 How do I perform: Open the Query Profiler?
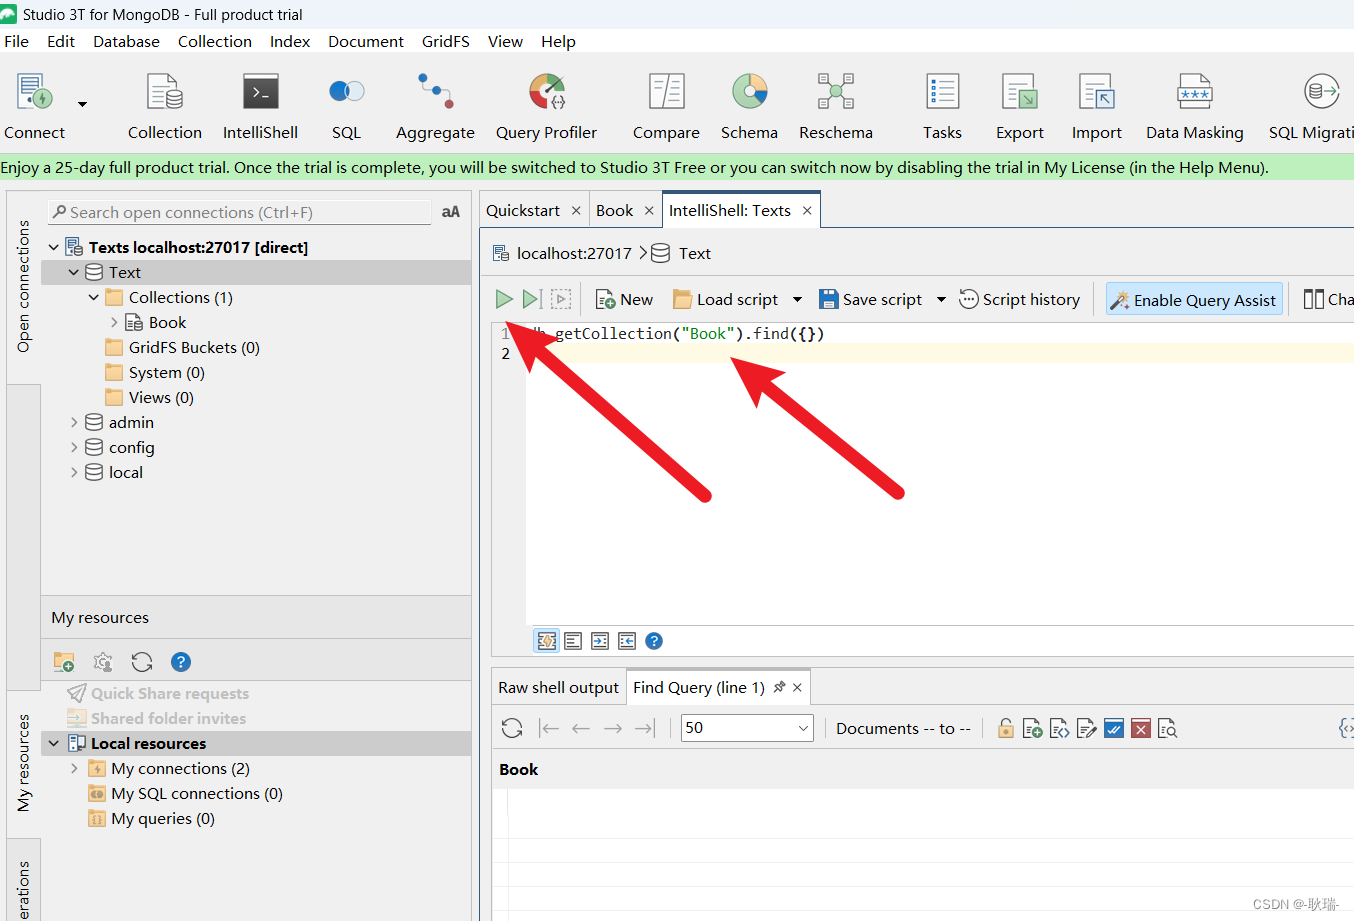(x=546, y=106)
